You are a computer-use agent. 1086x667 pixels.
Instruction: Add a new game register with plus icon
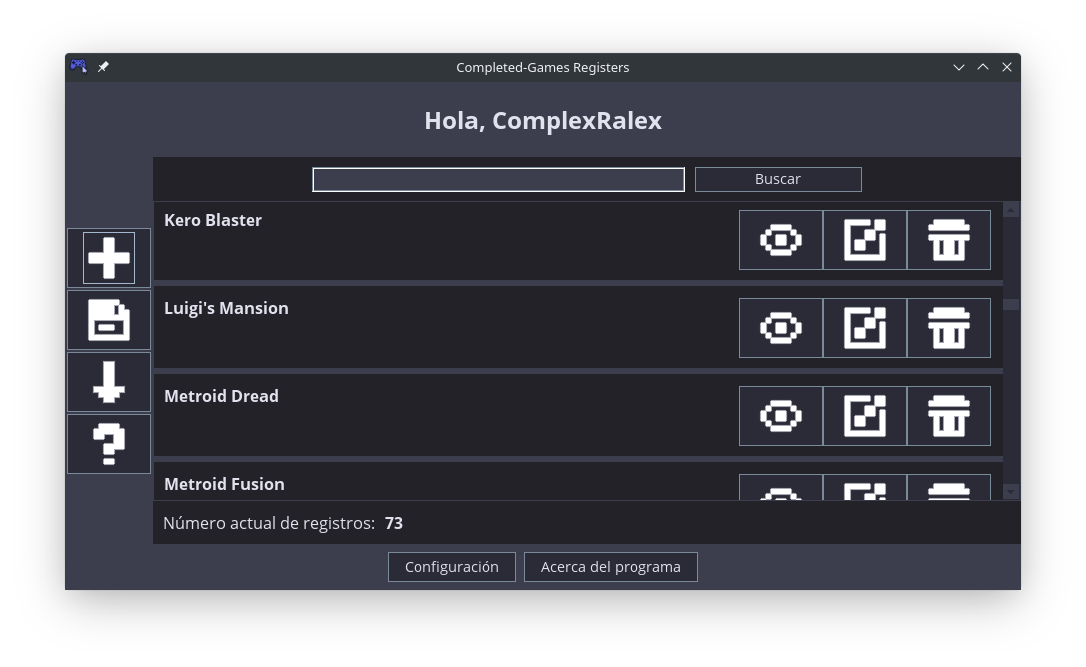(x=109, y=258)
